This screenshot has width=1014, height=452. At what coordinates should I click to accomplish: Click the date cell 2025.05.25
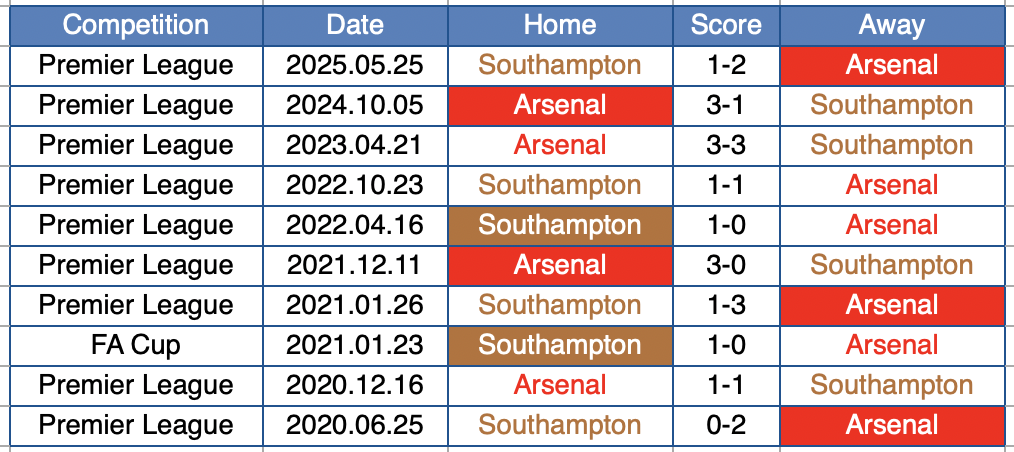tap(355, 65)
